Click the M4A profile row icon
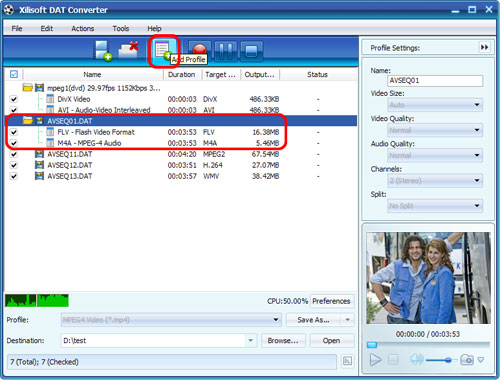500x380 pixels. pos(50,143)
